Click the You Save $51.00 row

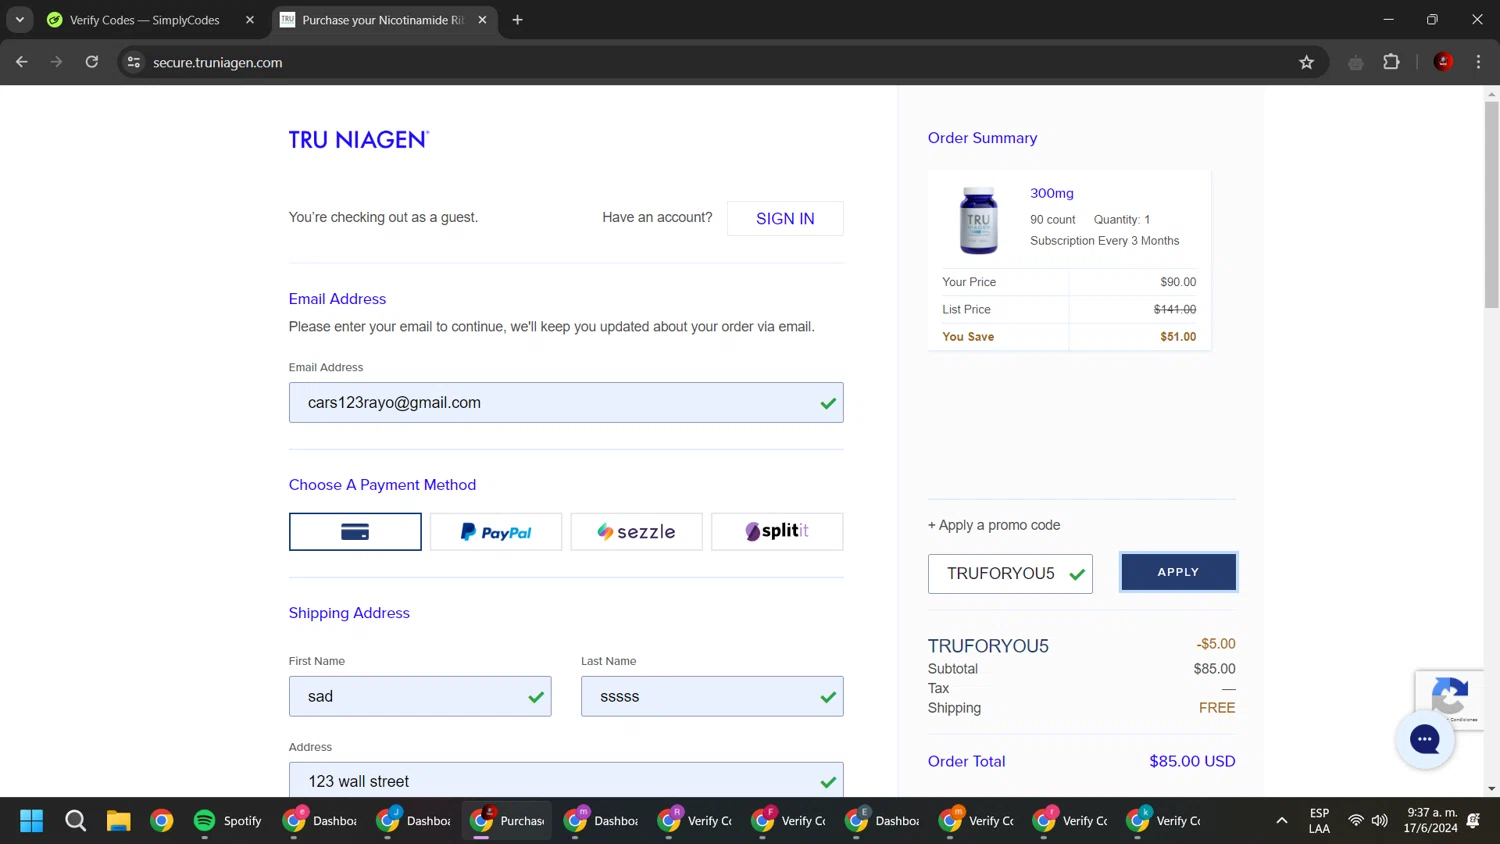coord(1069,337)
